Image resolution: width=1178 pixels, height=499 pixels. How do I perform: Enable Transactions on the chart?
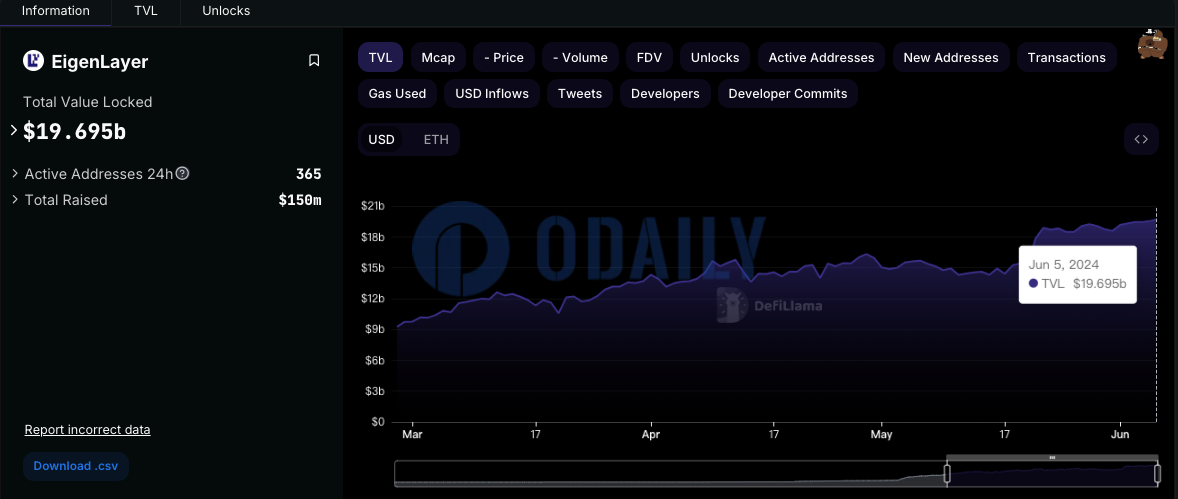1066,57
